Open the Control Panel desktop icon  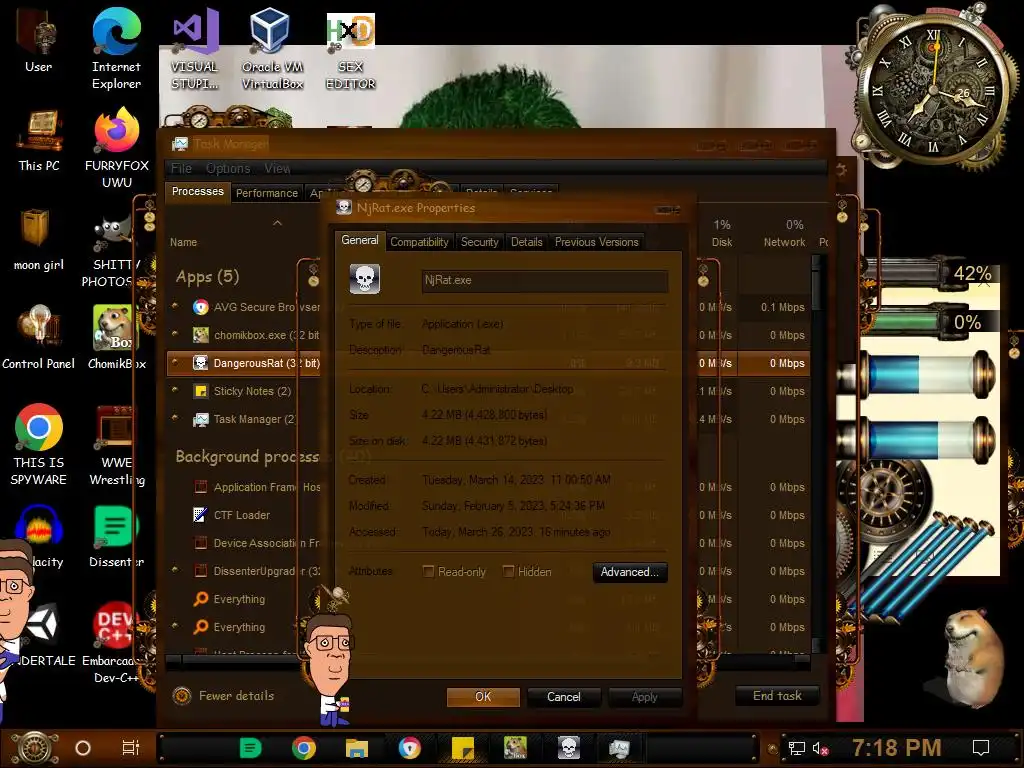point(38,337)
